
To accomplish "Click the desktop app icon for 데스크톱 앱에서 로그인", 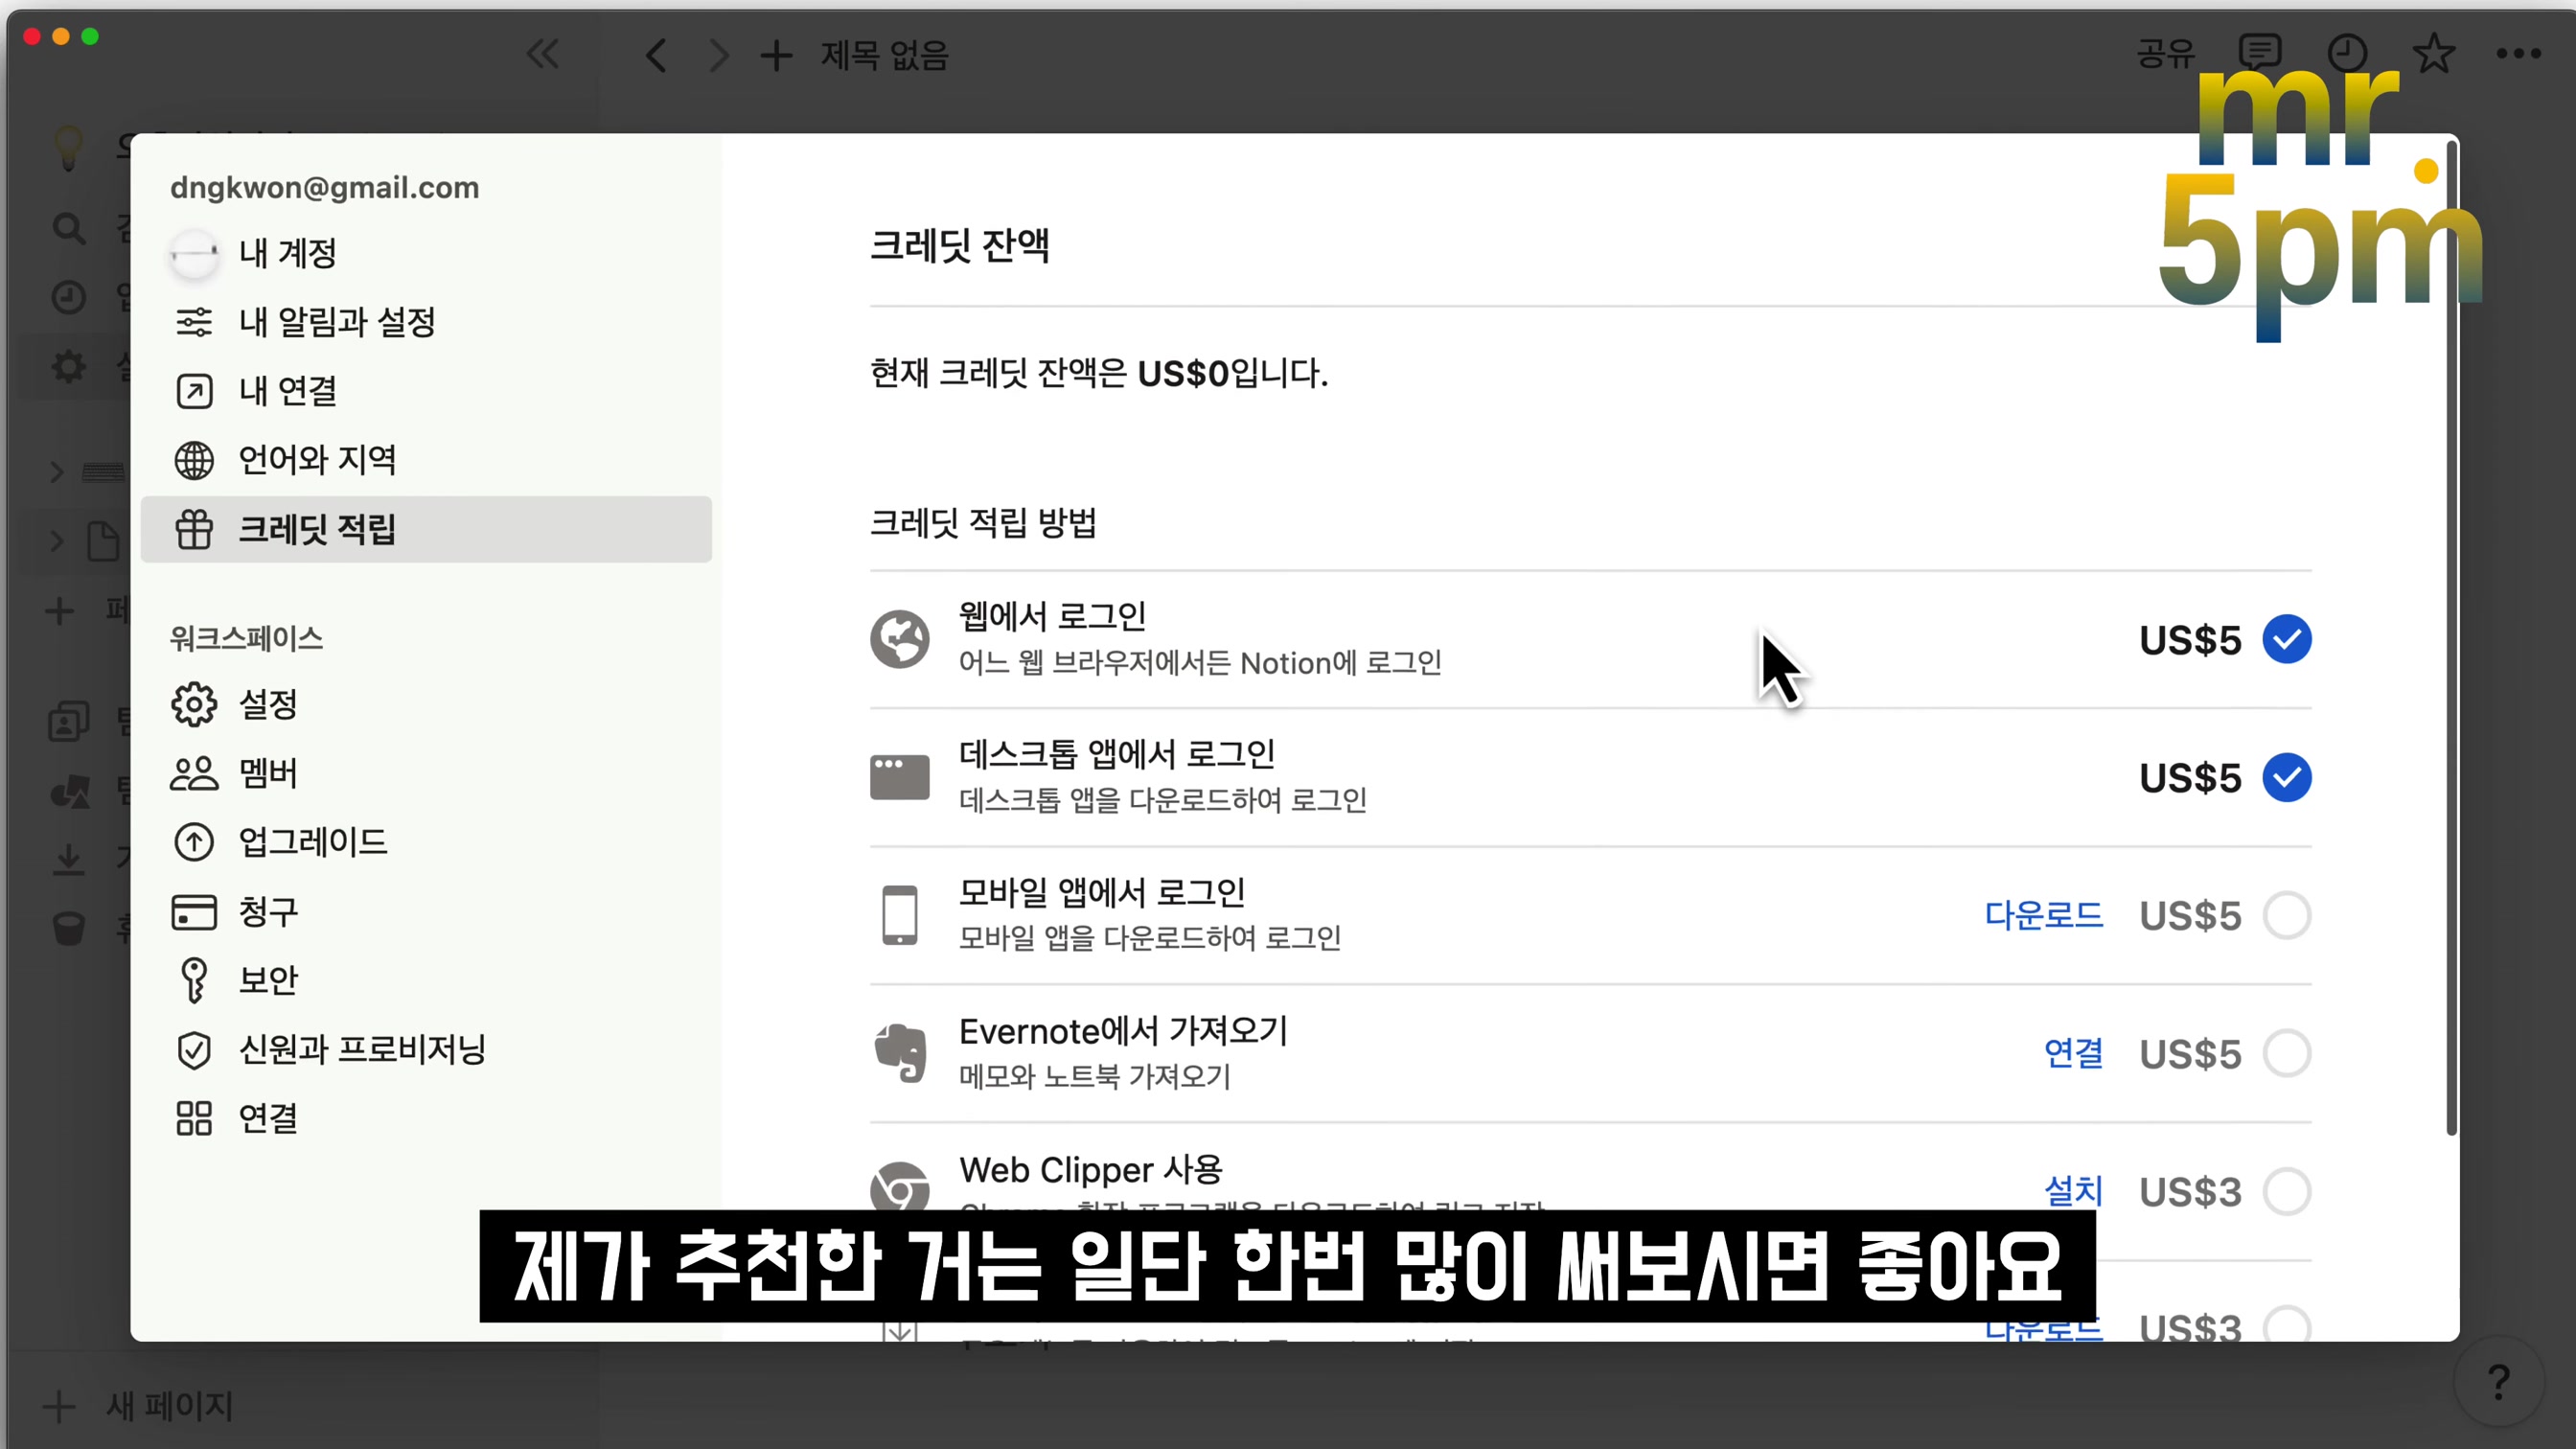I will 899,777.
